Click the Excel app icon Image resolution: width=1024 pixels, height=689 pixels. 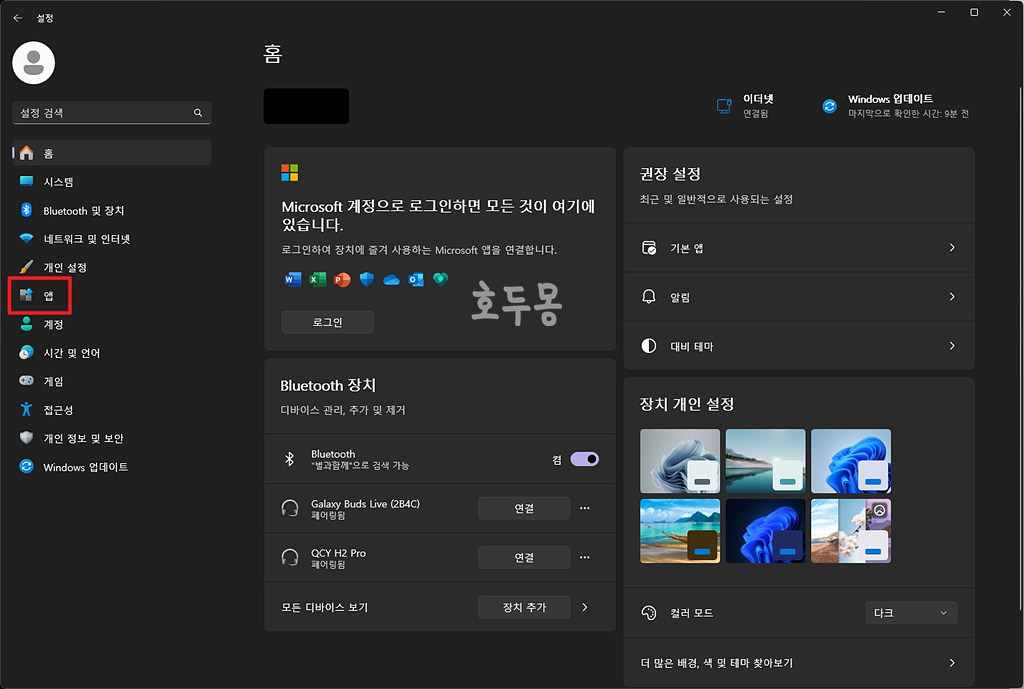coord(317,280)
